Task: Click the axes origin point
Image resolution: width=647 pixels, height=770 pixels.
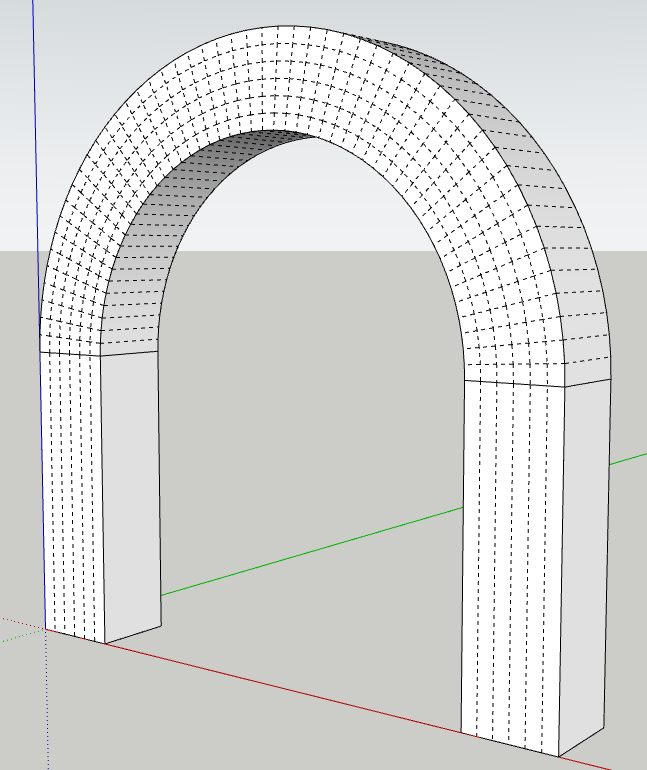Action: click(x=46, y=628)
